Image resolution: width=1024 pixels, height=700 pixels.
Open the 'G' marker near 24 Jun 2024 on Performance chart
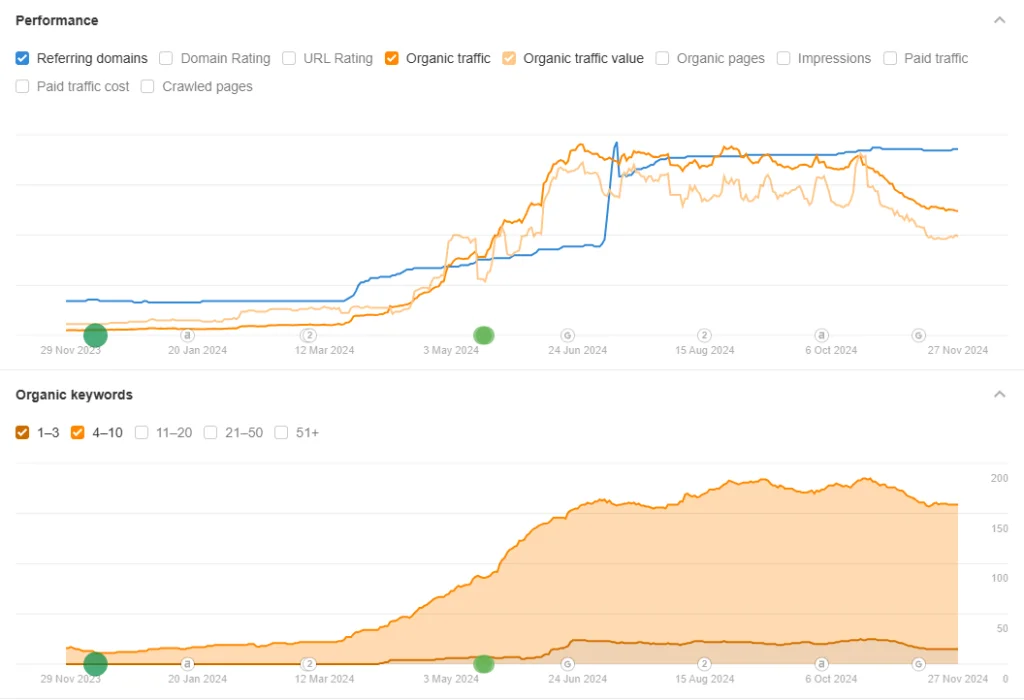568,335
